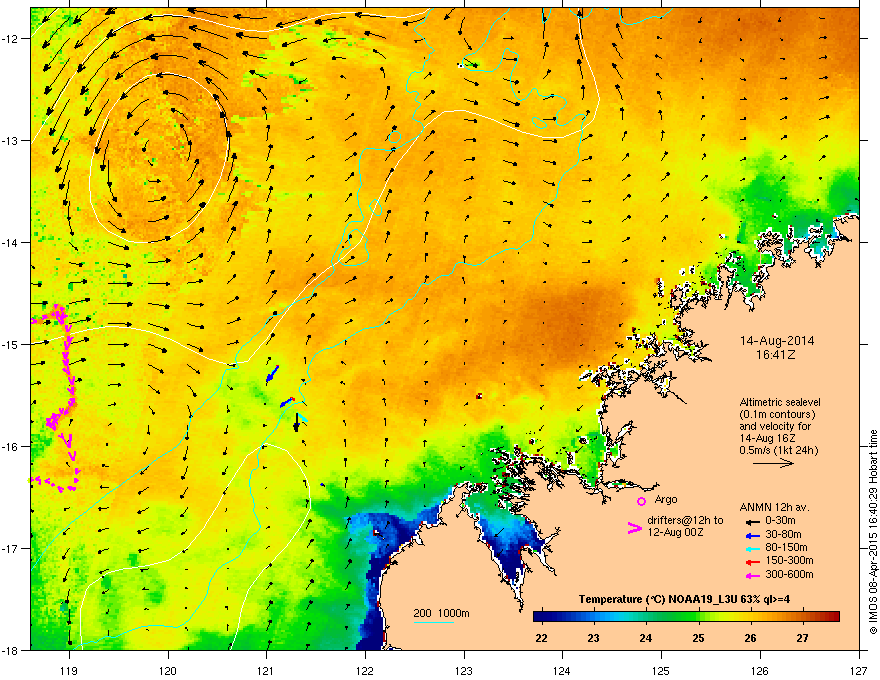The width and height of the screenshot is (880, 680).
Task: Click the '0.5m/s (1kt 24h)' text
Action: point(778,450)
